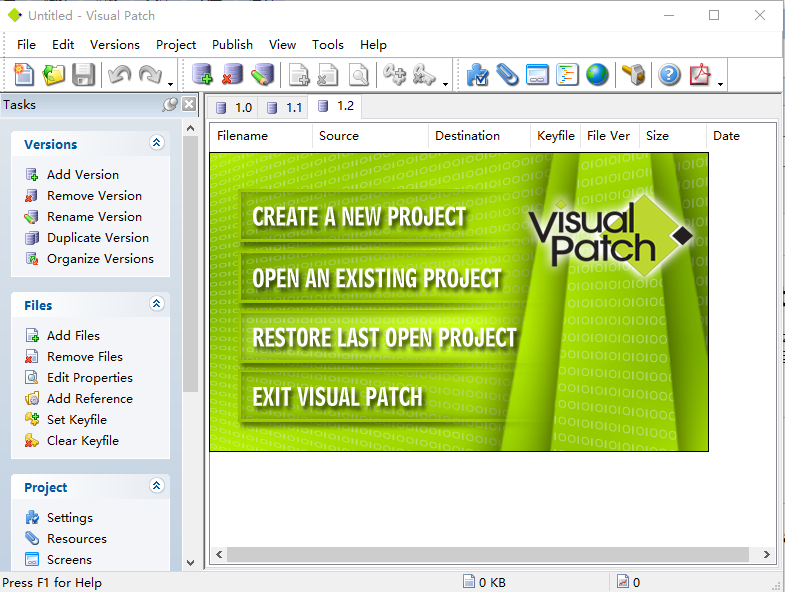The width and height of the screenshot is (785, 592).
Task: Collapse the Files task group
Action: (157, 304)
